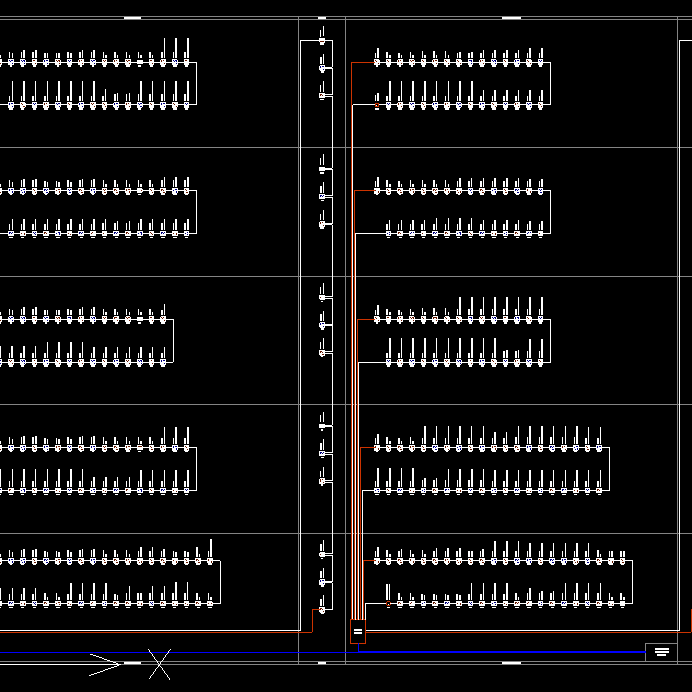Image resolution: width=692 pixels, height=692 pixels.
Task: Select bottom border white marker below center column
Action: coord(321,662)
